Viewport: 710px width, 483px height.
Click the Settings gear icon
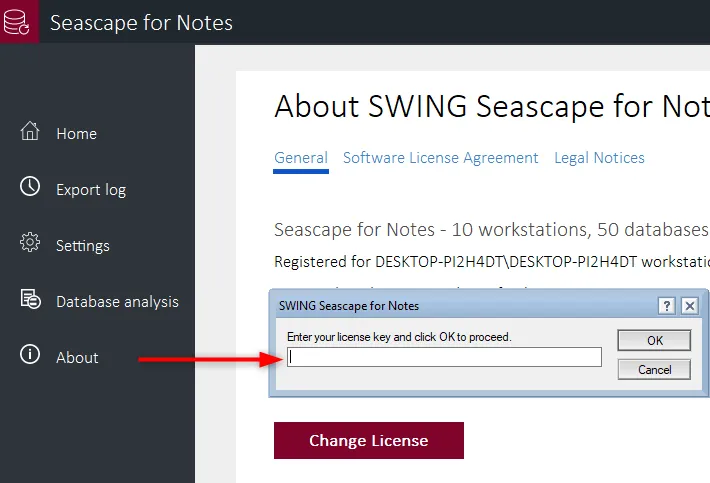click(30, 242)
